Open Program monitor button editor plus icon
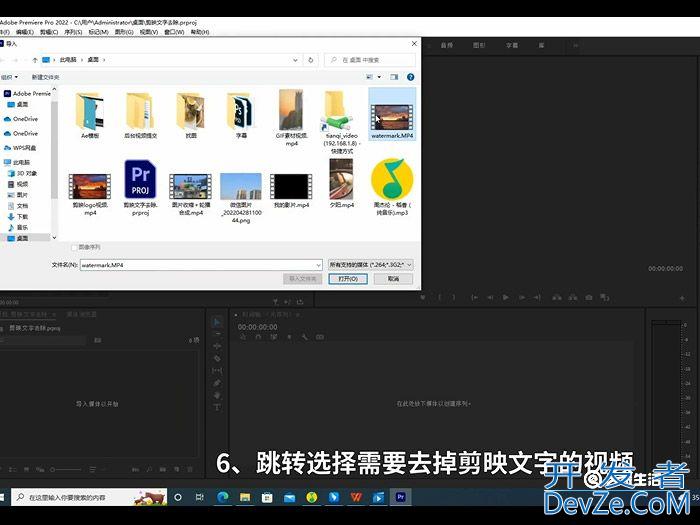The height and width of the screenshot is (525, 700). tap(682, 298)
